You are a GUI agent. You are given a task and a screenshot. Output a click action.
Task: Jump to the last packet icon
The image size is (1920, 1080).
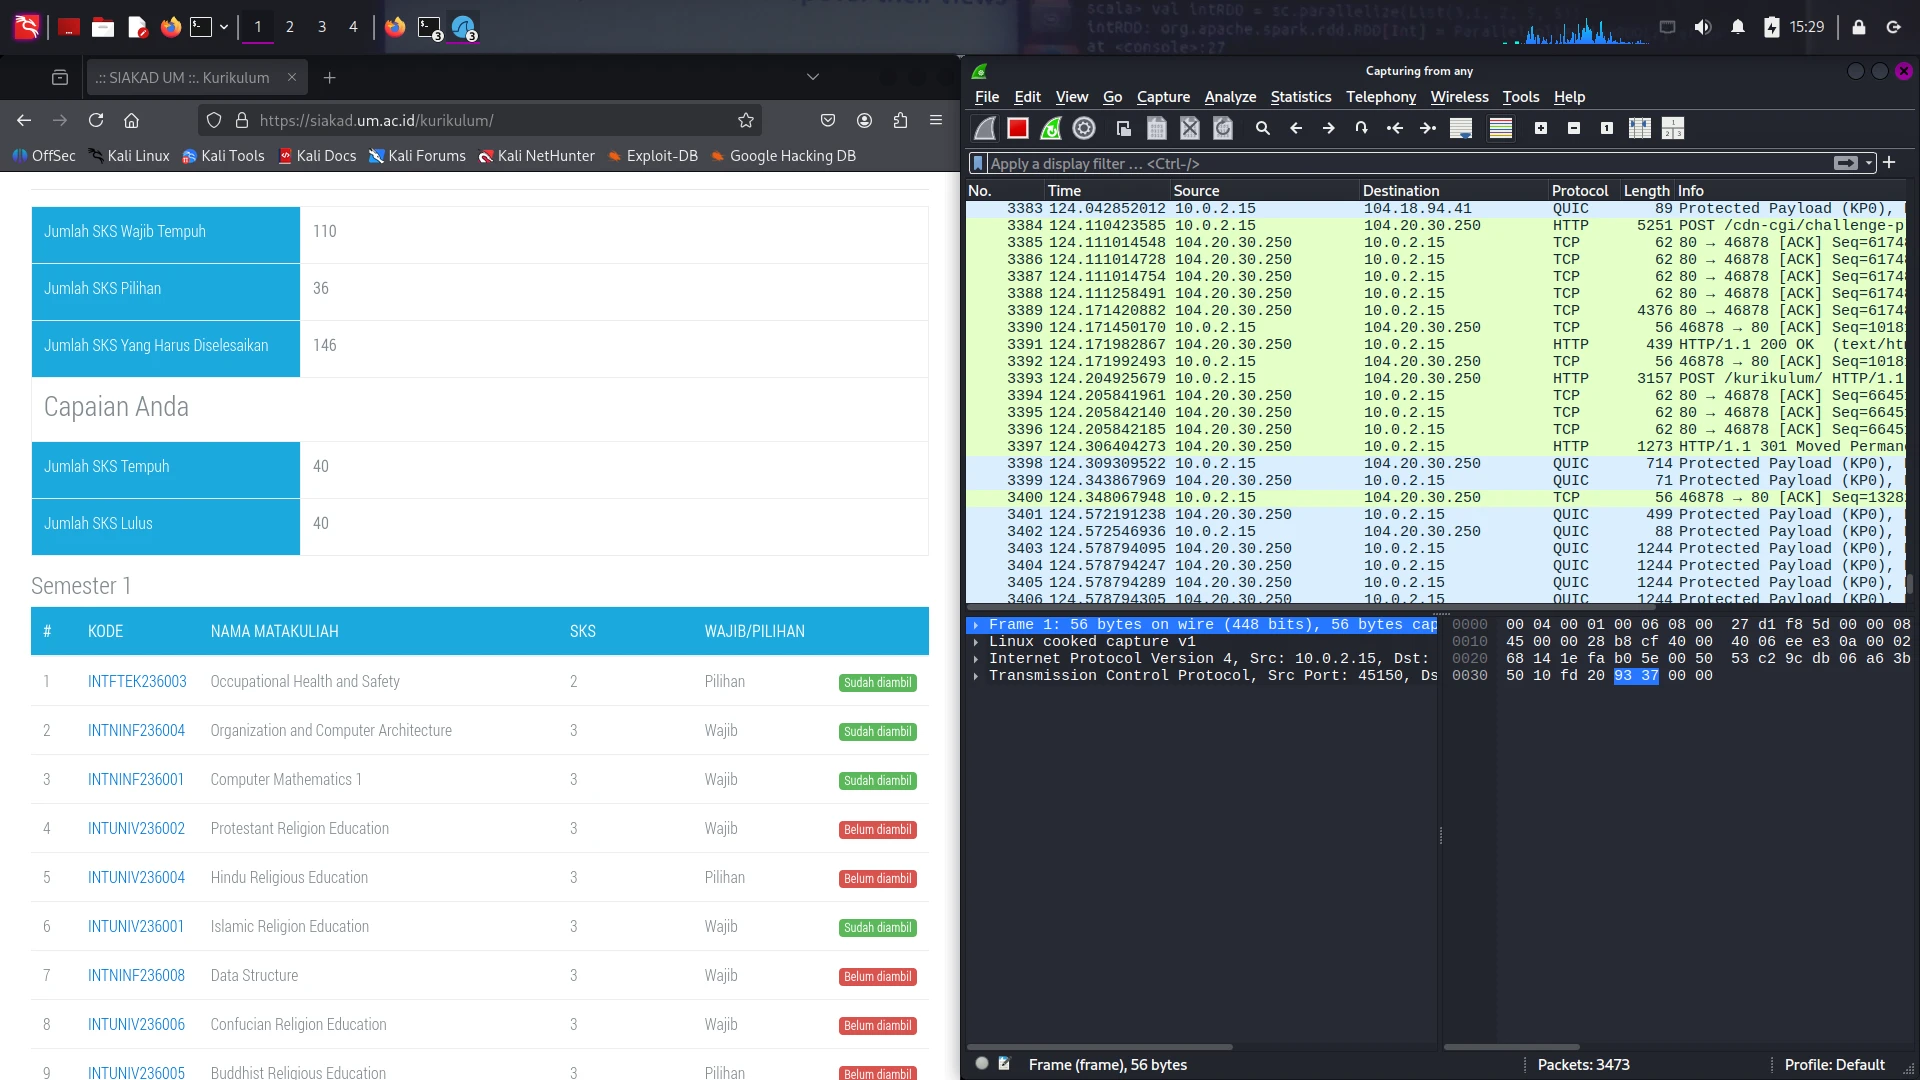point(1428,128)
